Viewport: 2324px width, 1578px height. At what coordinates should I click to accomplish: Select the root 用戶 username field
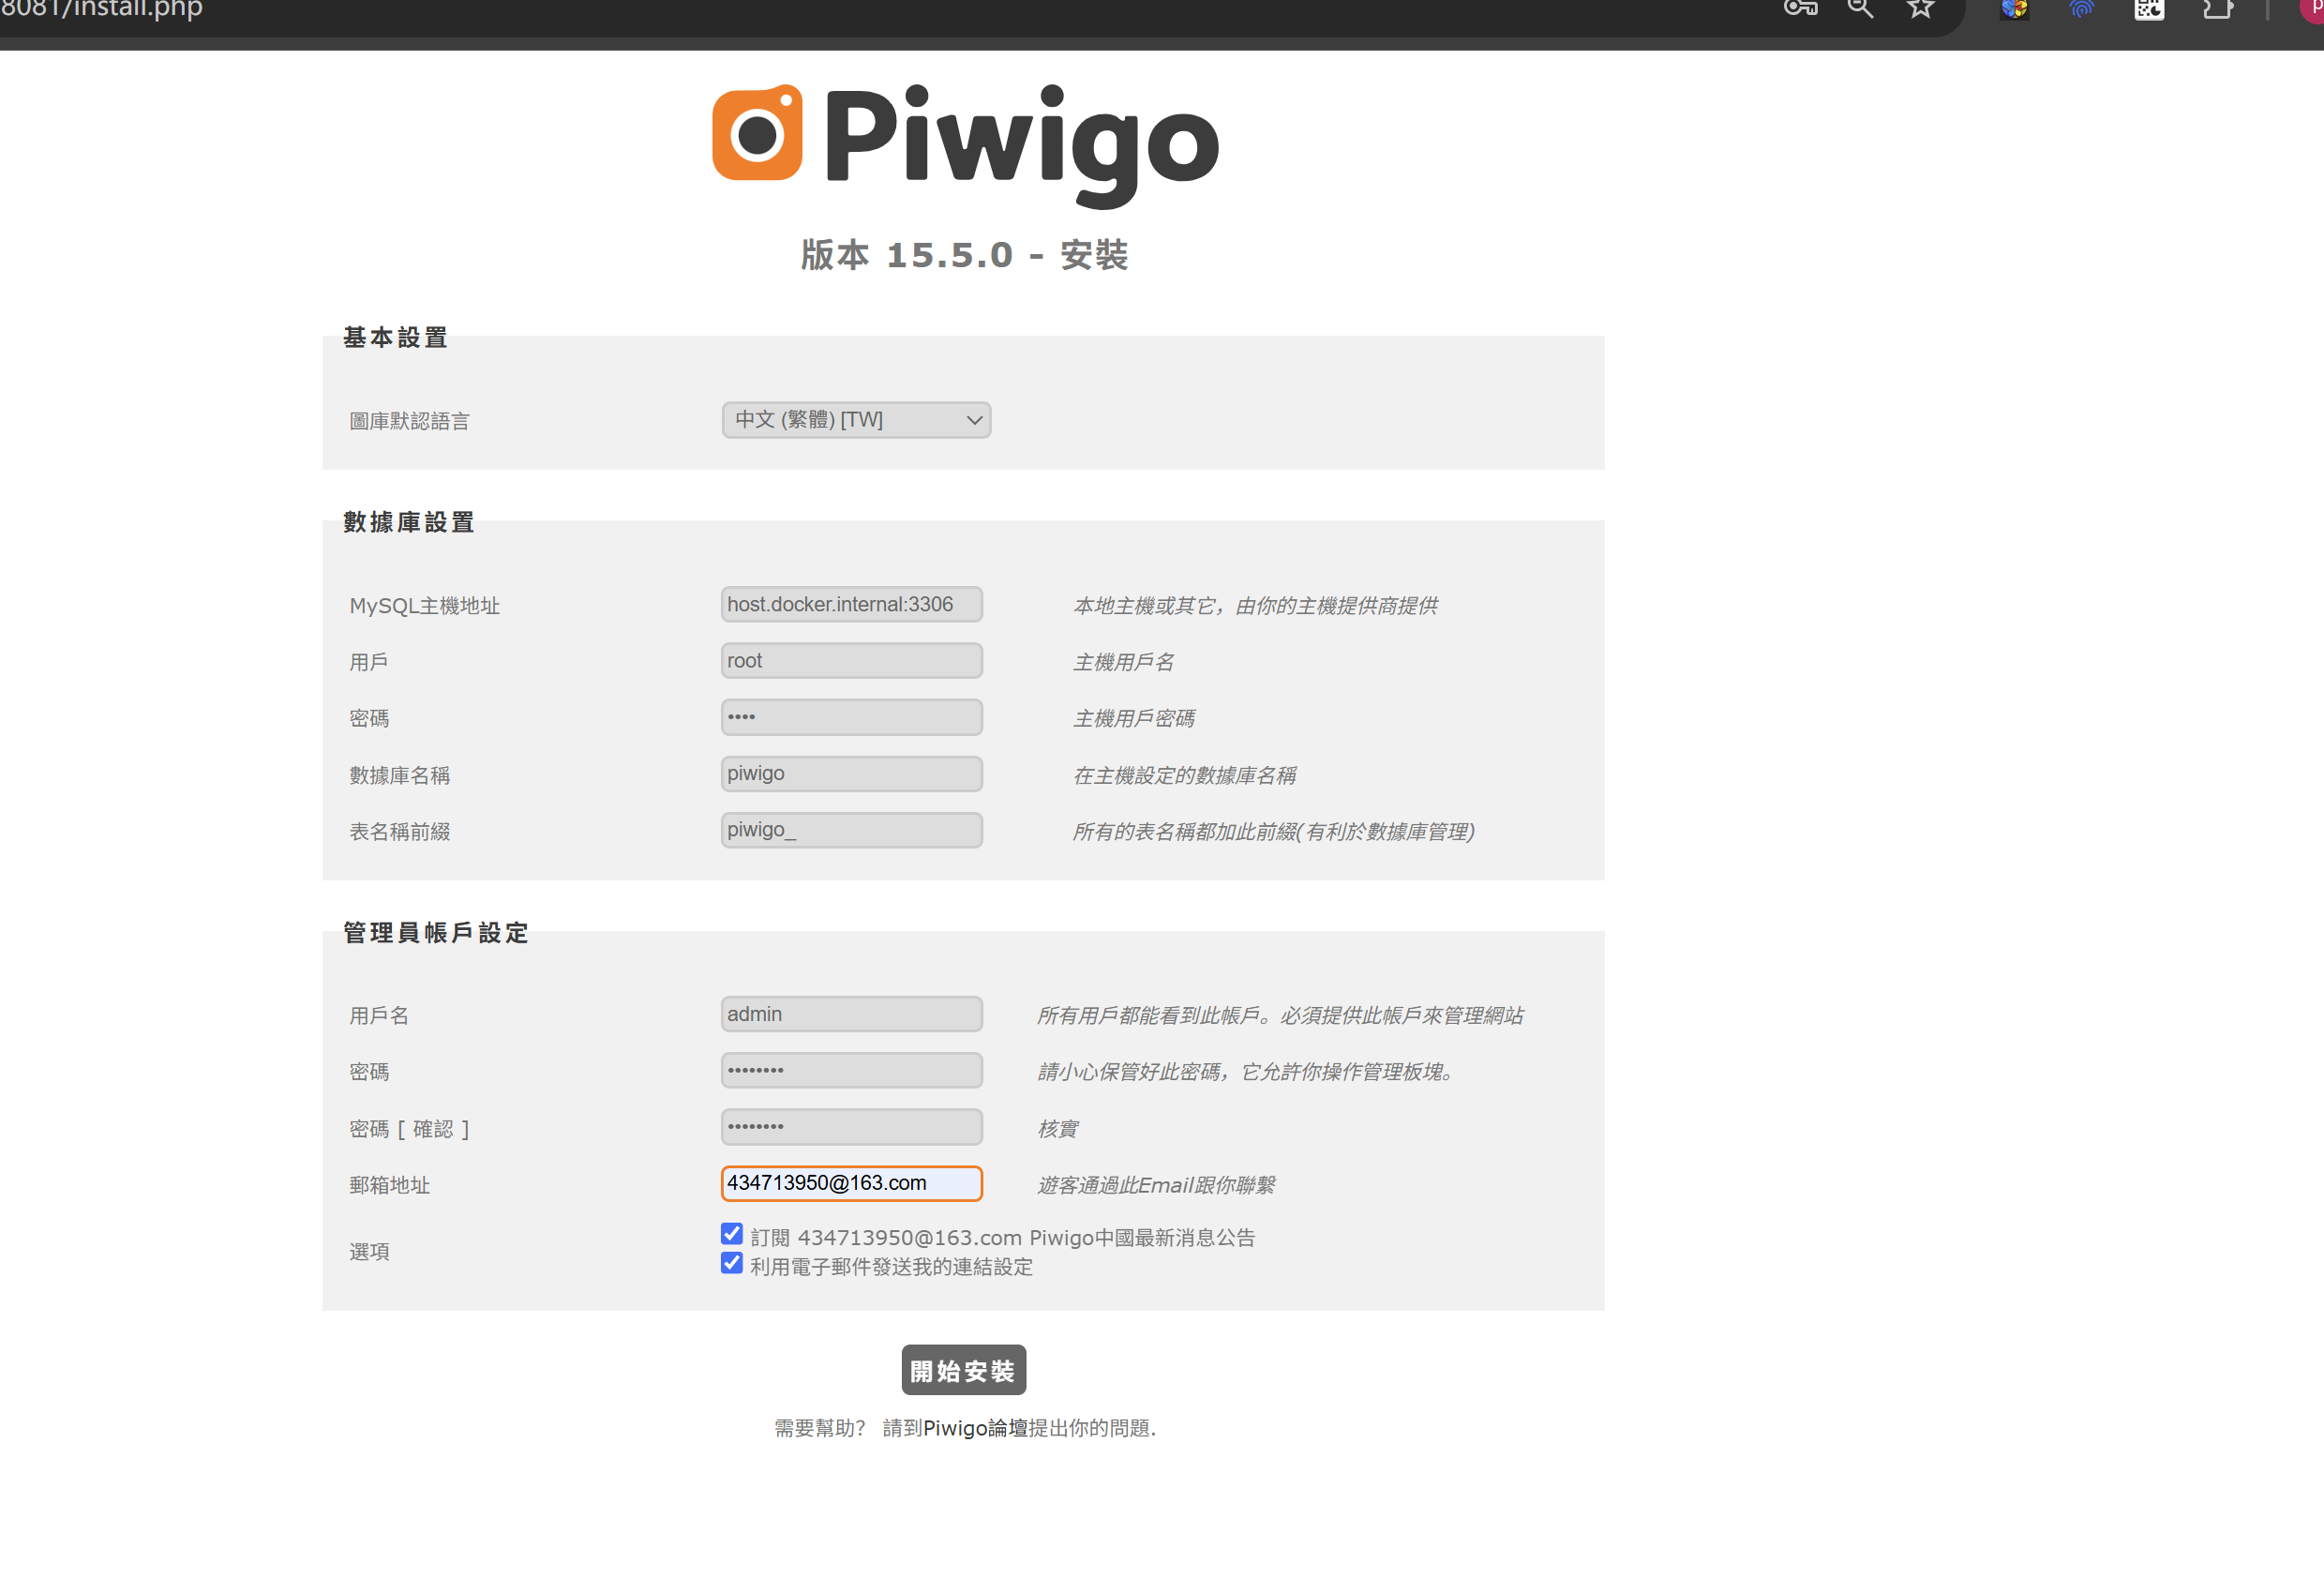(x=851, y=660)
